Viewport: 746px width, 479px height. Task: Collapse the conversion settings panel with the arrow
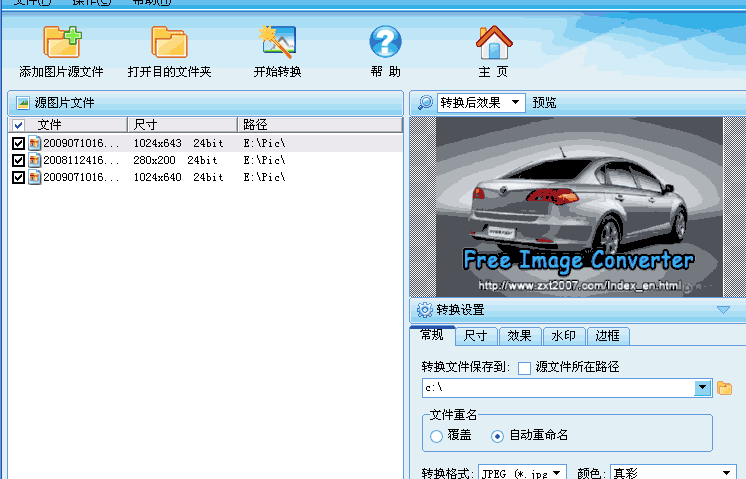723,310
